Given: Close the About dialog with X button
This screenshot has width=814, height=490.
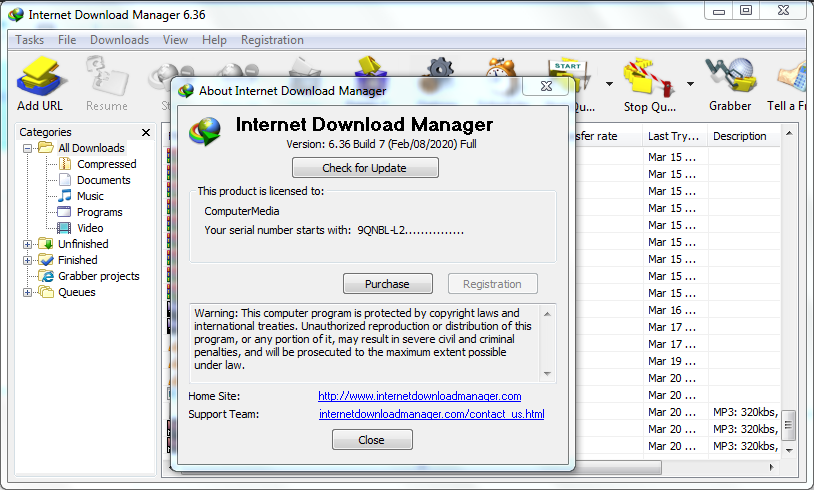Looking at the screenshot, I should pos(546,86).
